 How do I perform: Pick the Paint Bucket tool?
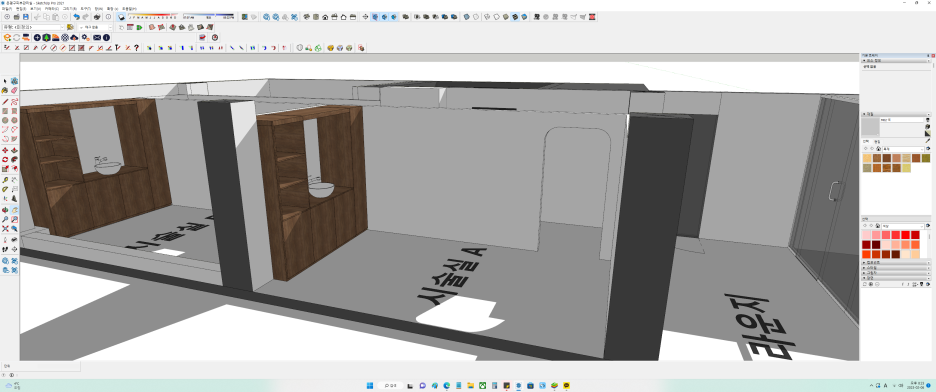click(5, 90)
